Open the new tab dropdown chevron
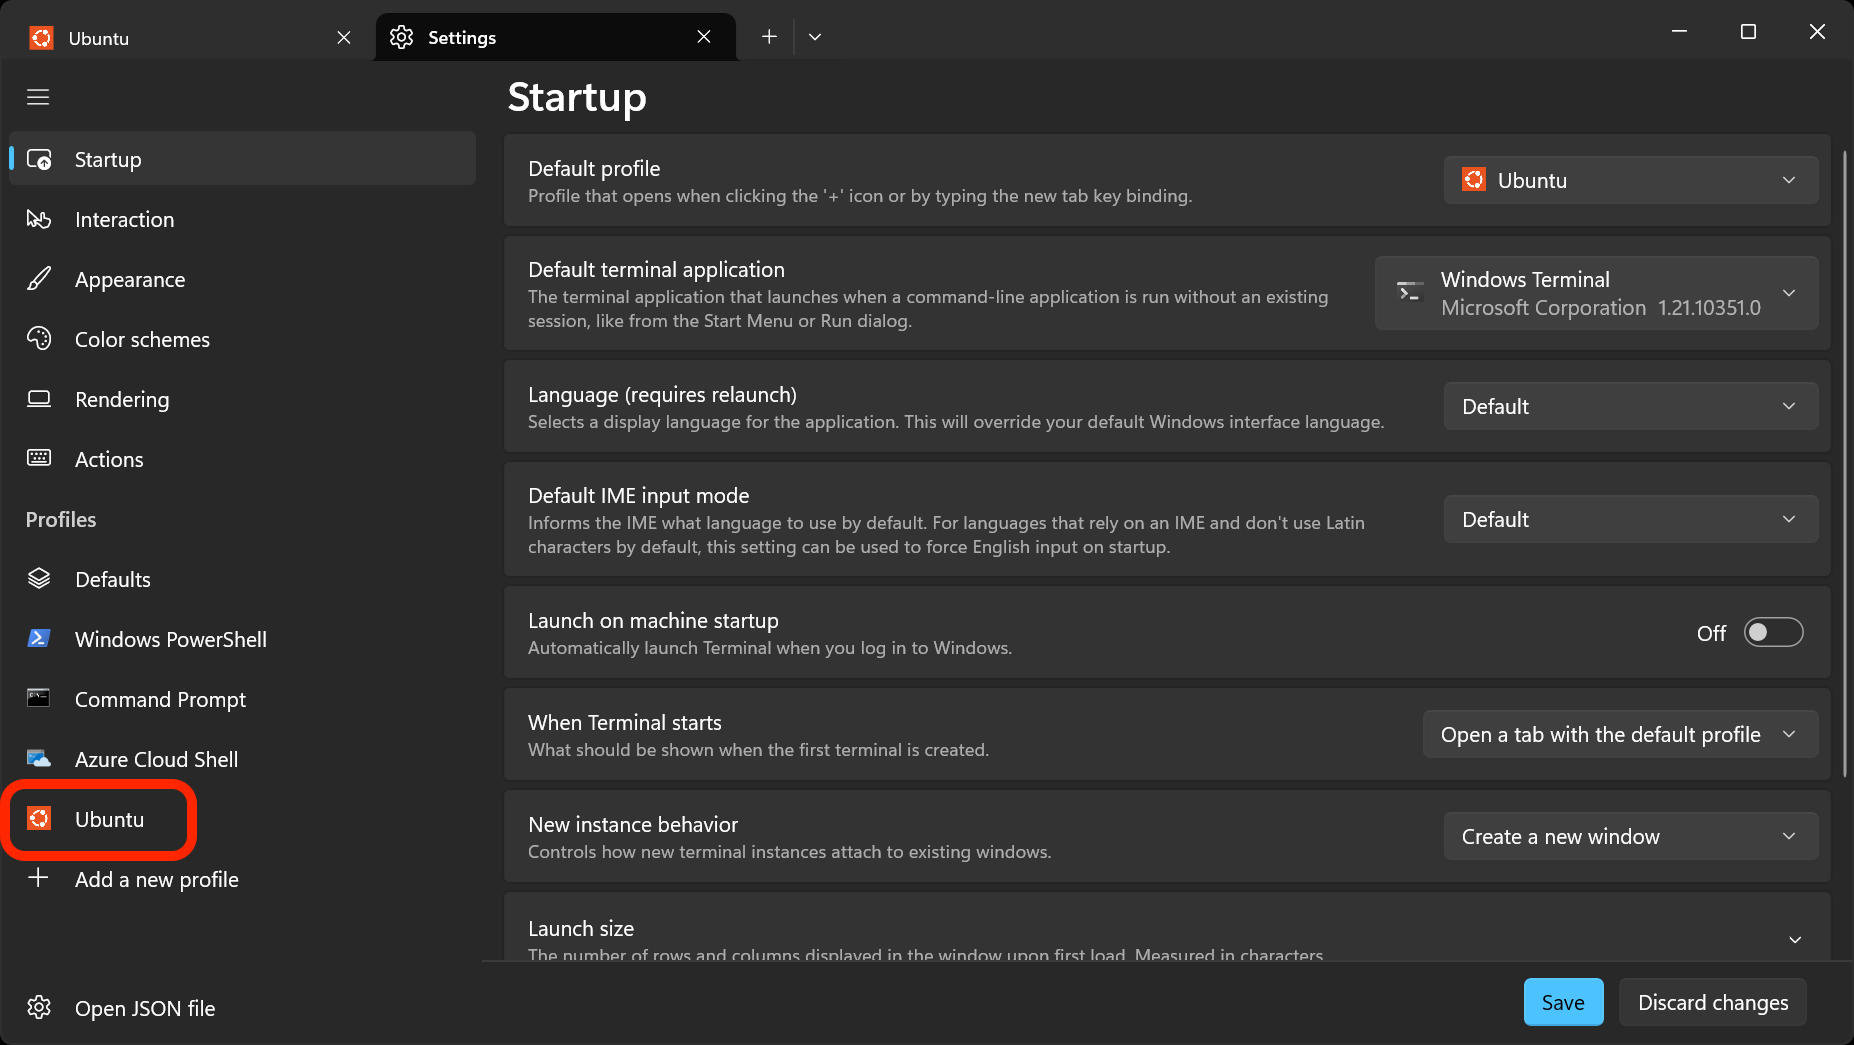 coord(814,36)
